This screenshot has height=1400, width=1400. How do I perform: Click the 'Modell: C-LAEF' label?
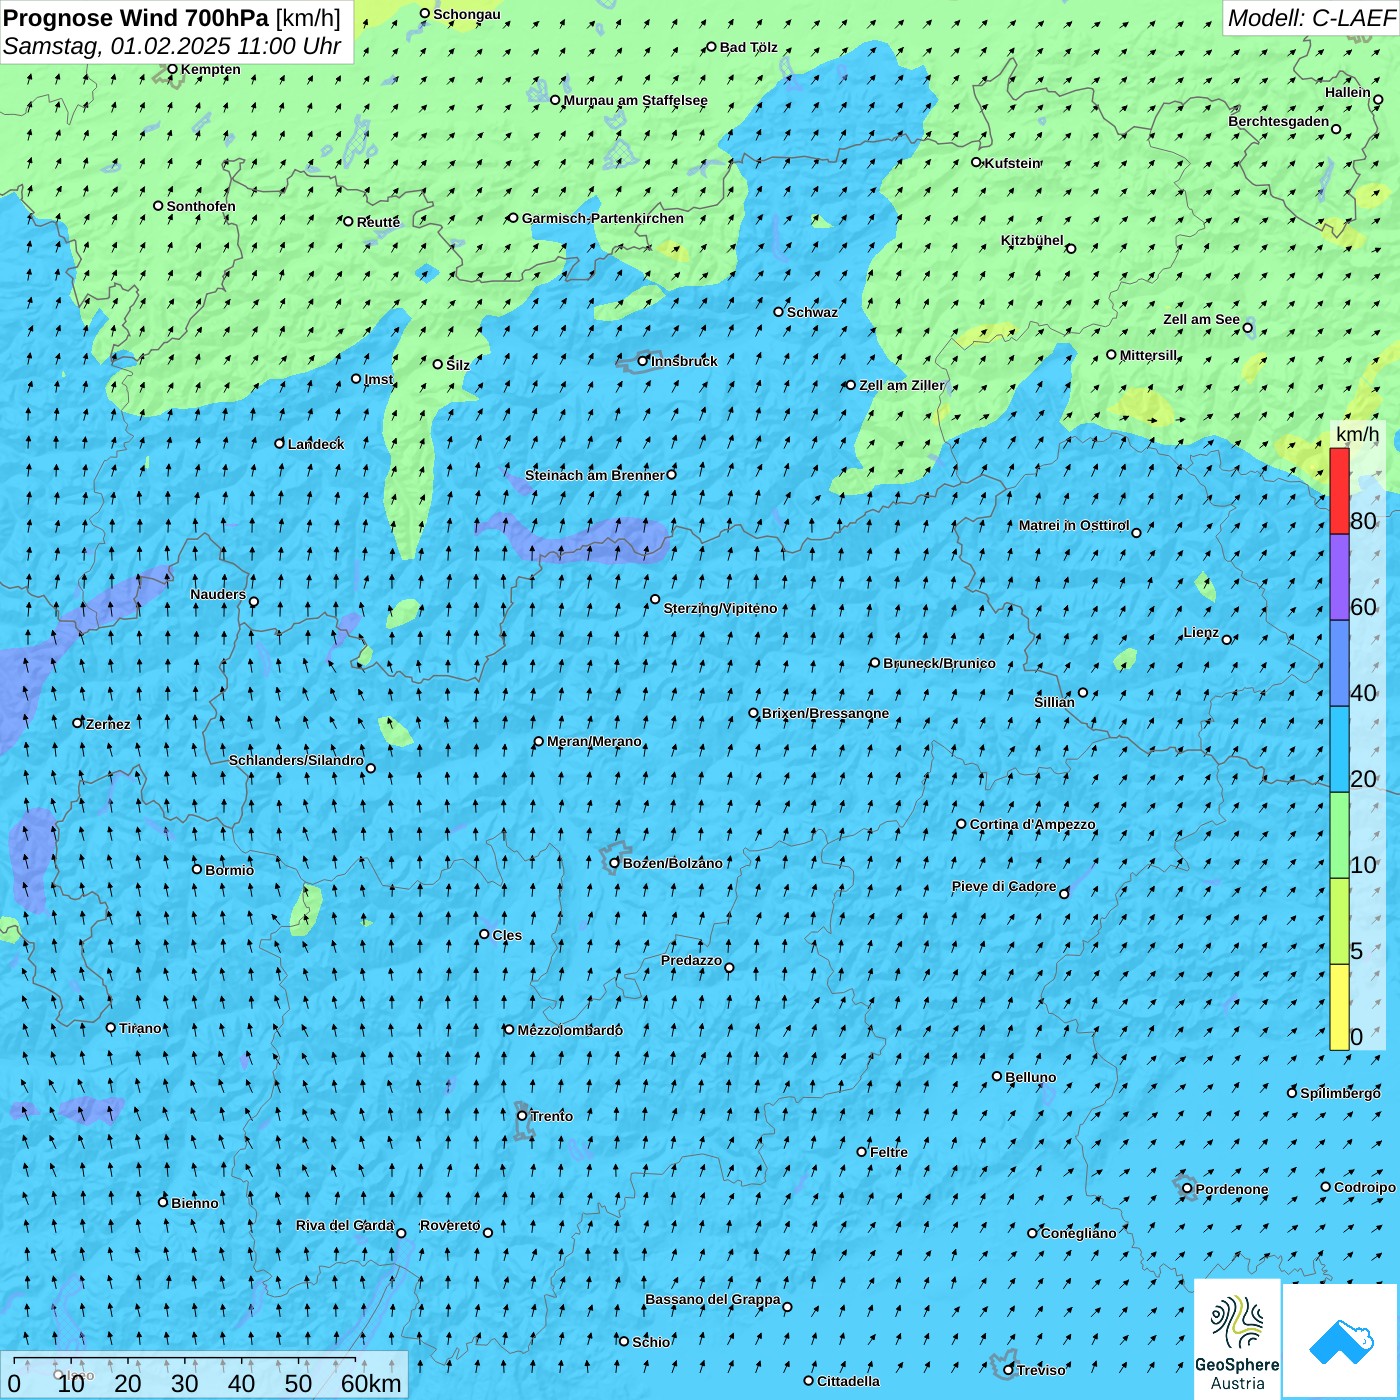pyautogui.click(x=1311, y=18)
